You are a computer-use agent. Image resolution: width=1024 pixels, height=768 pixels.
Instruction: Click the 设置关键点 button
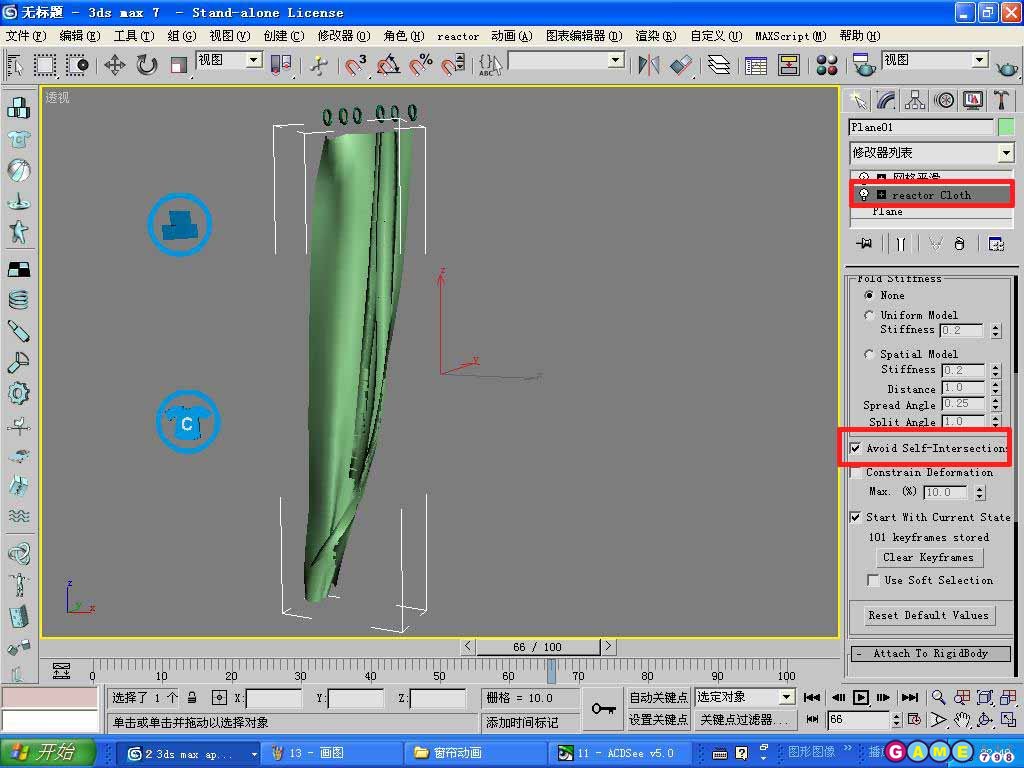658,720
